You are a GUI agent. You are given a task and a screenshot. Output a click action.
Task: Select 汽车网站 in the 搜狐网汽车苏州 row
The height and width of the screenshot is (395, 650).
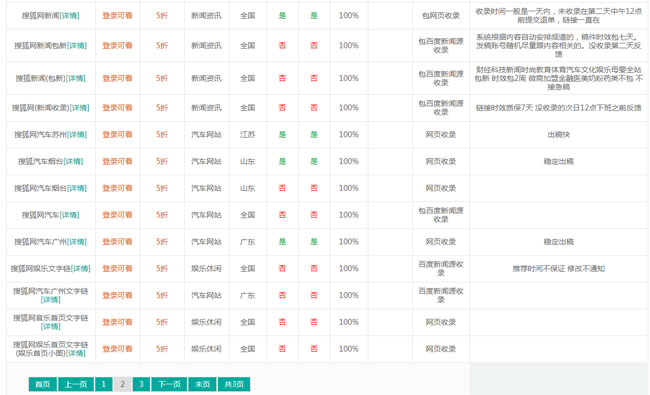point(206,135)
